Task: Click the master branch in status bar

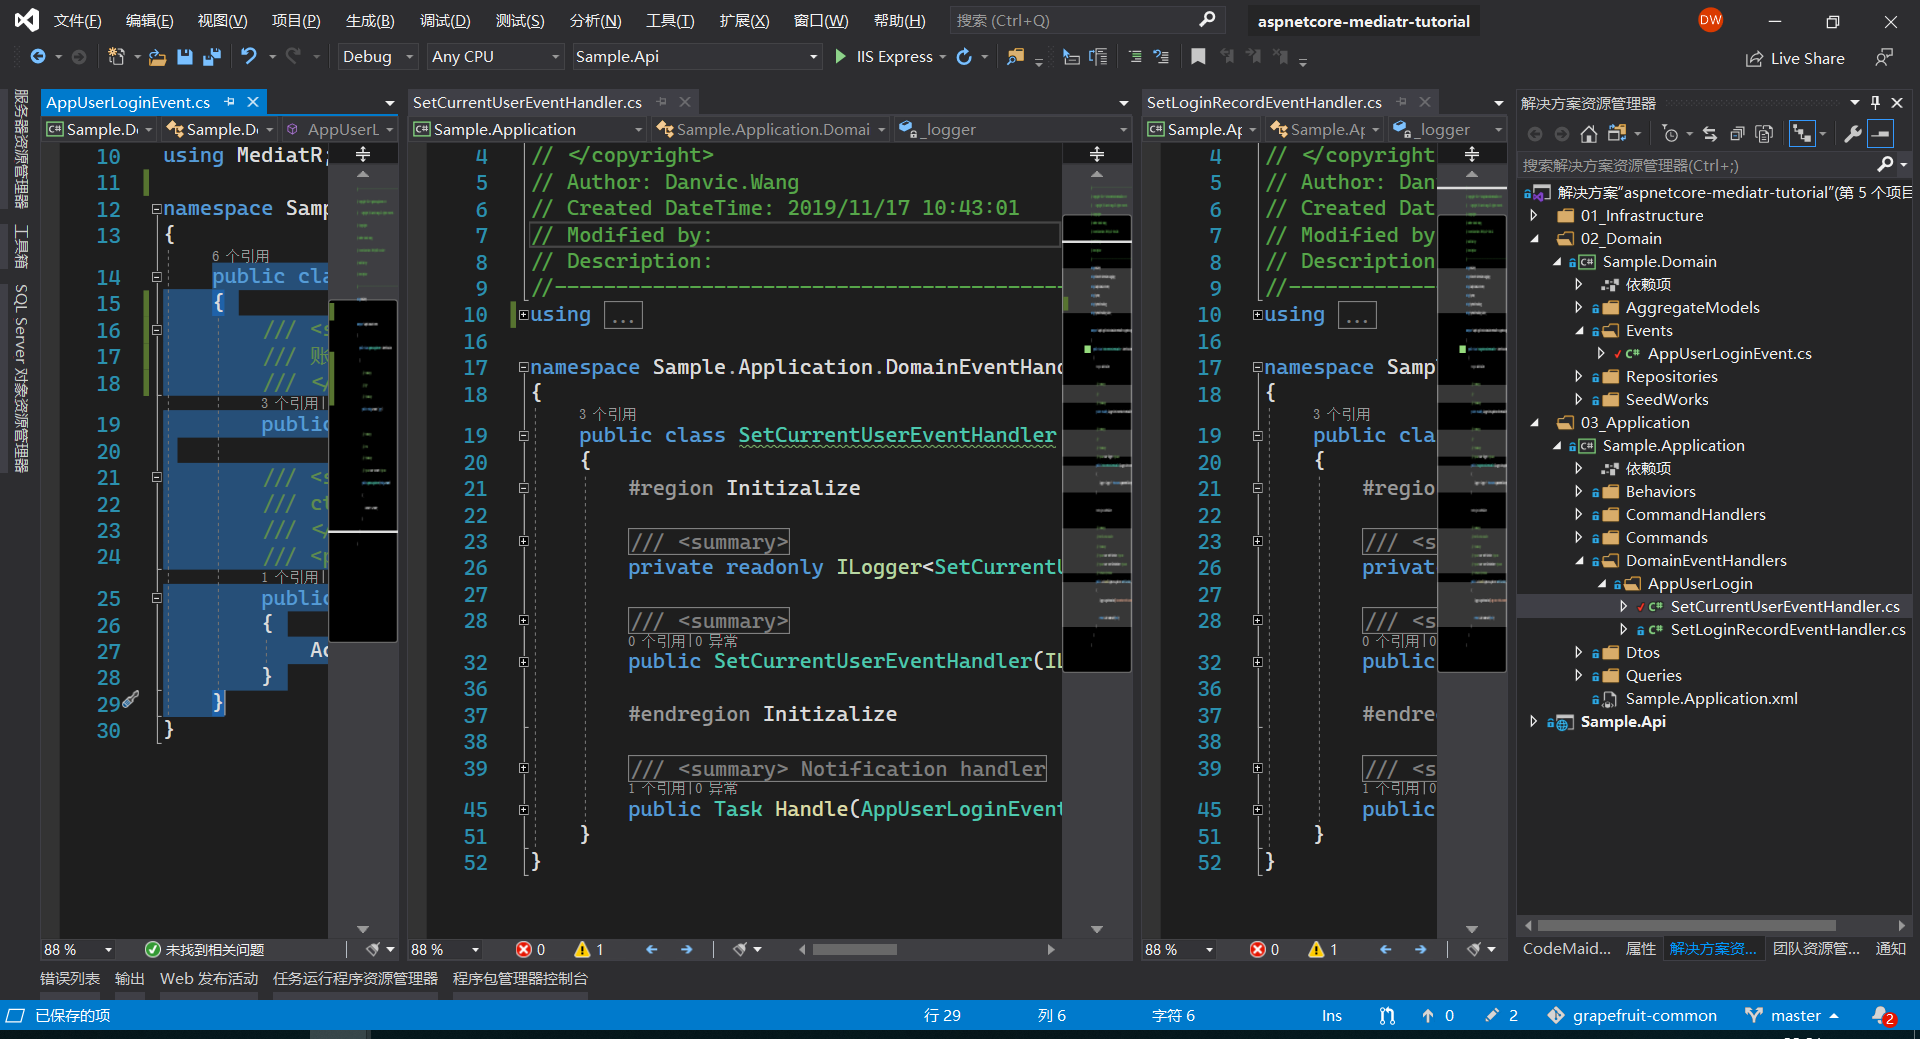Action: (1795, 1016)
